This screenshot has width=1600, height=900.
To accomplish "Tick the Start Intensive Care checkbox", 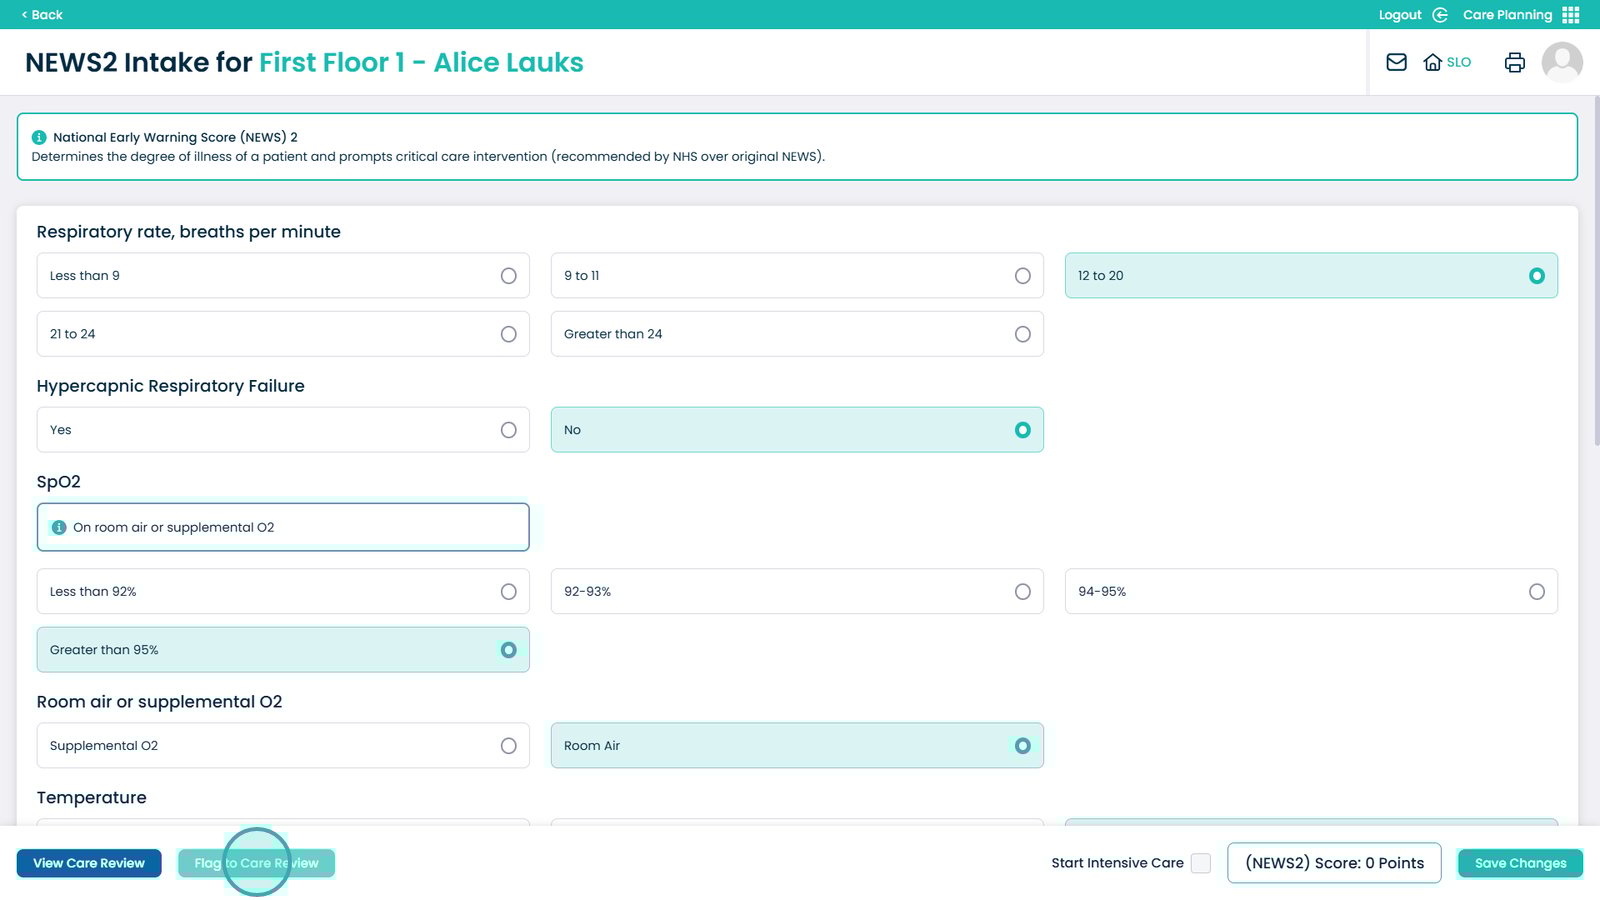I will point(1201,863).
